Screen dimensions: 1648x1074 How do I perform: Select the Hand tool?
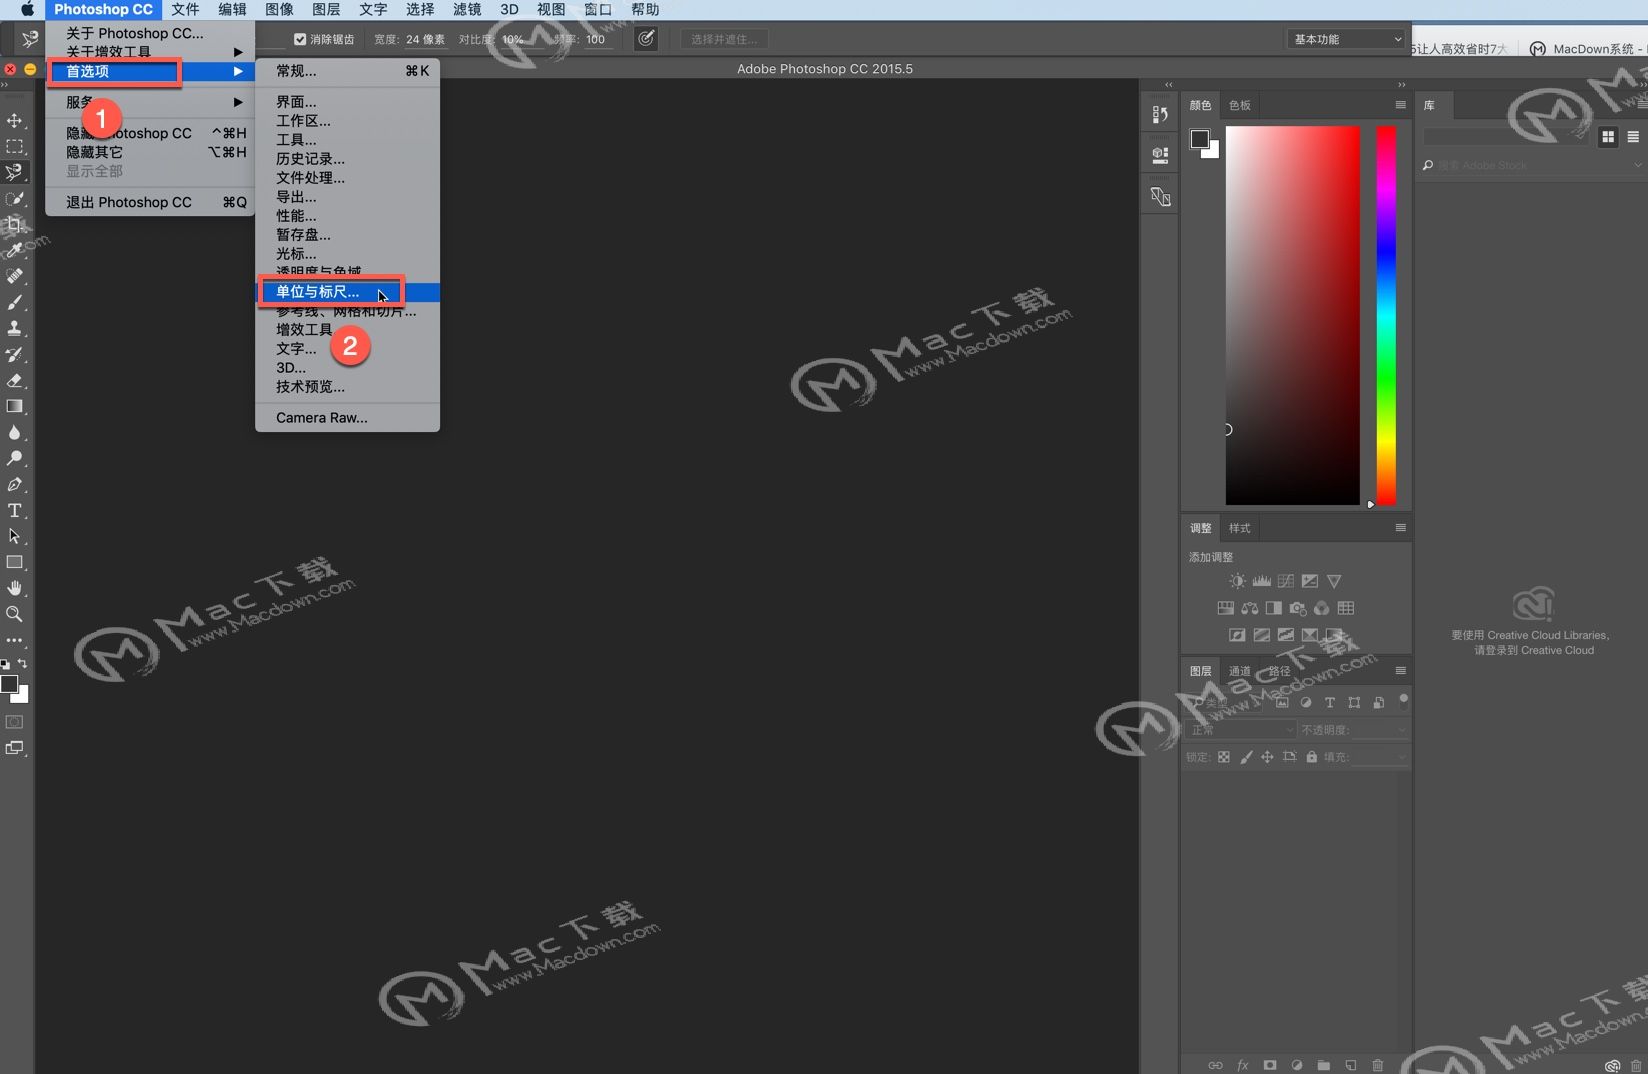(x=14, y=588)
